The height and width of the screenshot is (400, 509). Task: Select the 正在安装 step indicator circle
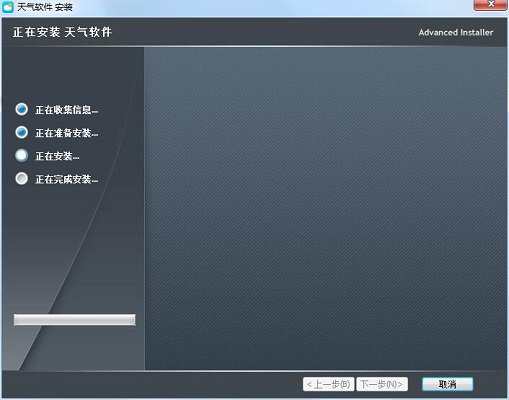tap(22, 155)
